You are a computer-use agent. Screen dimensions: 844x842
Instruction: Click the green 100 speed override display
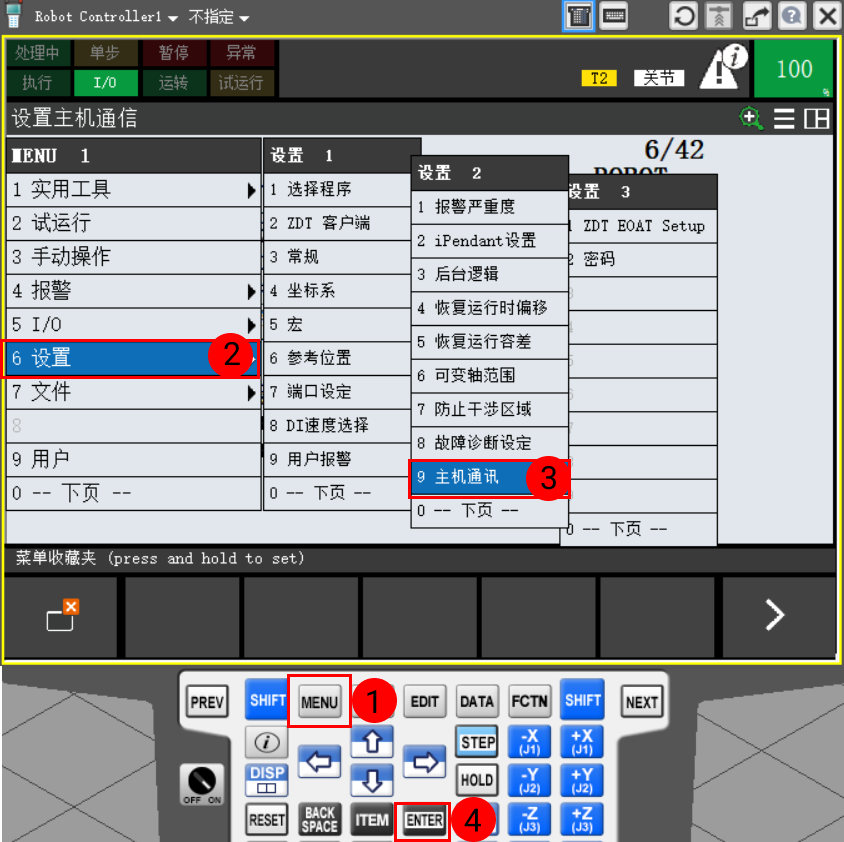click(x=795, y=68)
